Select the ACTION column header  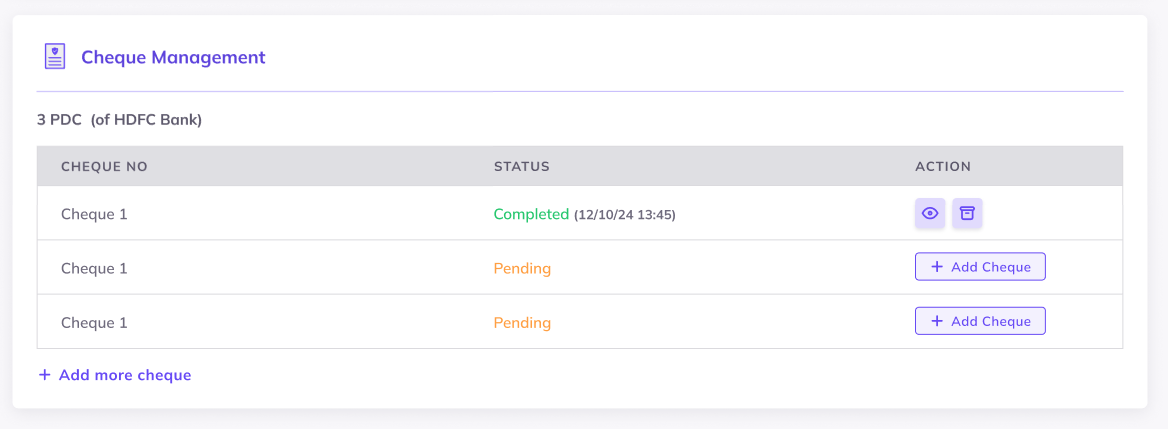coord(943,166)
